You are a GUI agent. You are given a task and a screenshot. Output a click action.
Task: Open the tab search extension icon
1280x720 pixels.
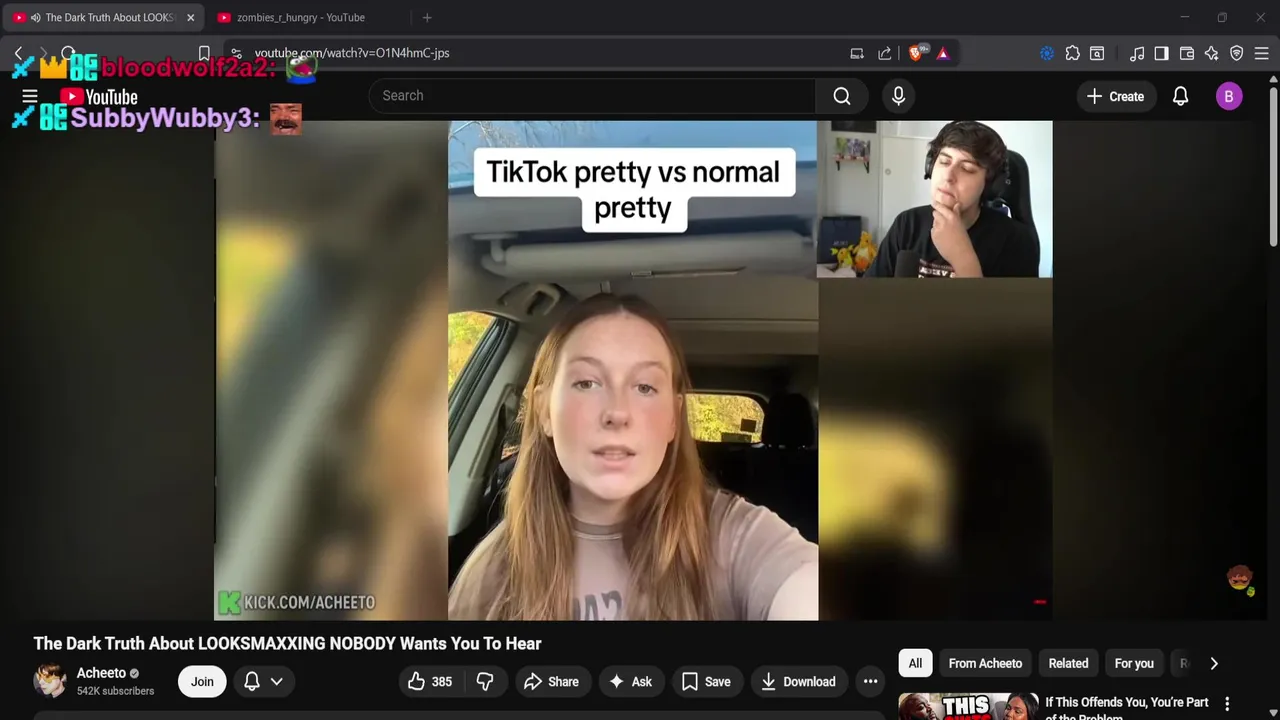(x=1097, y=53)
